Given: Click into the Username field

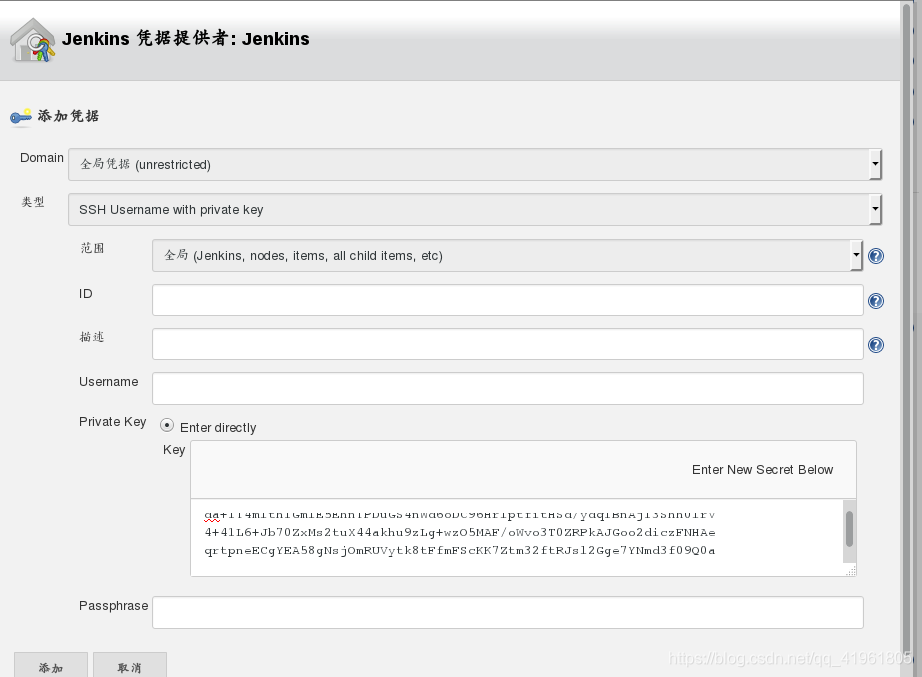Looking at the screenshot, I should (507, 388).
